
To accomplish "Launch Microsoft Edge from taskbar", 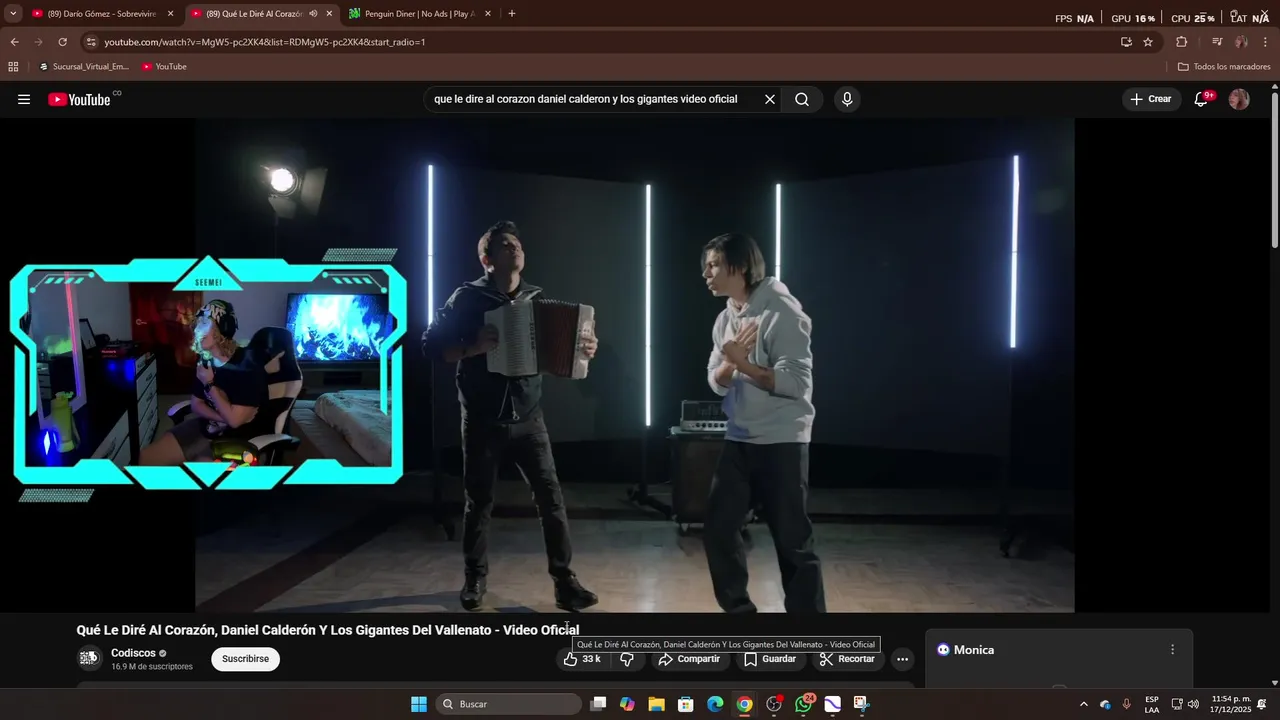I will [x=715, y=704].
